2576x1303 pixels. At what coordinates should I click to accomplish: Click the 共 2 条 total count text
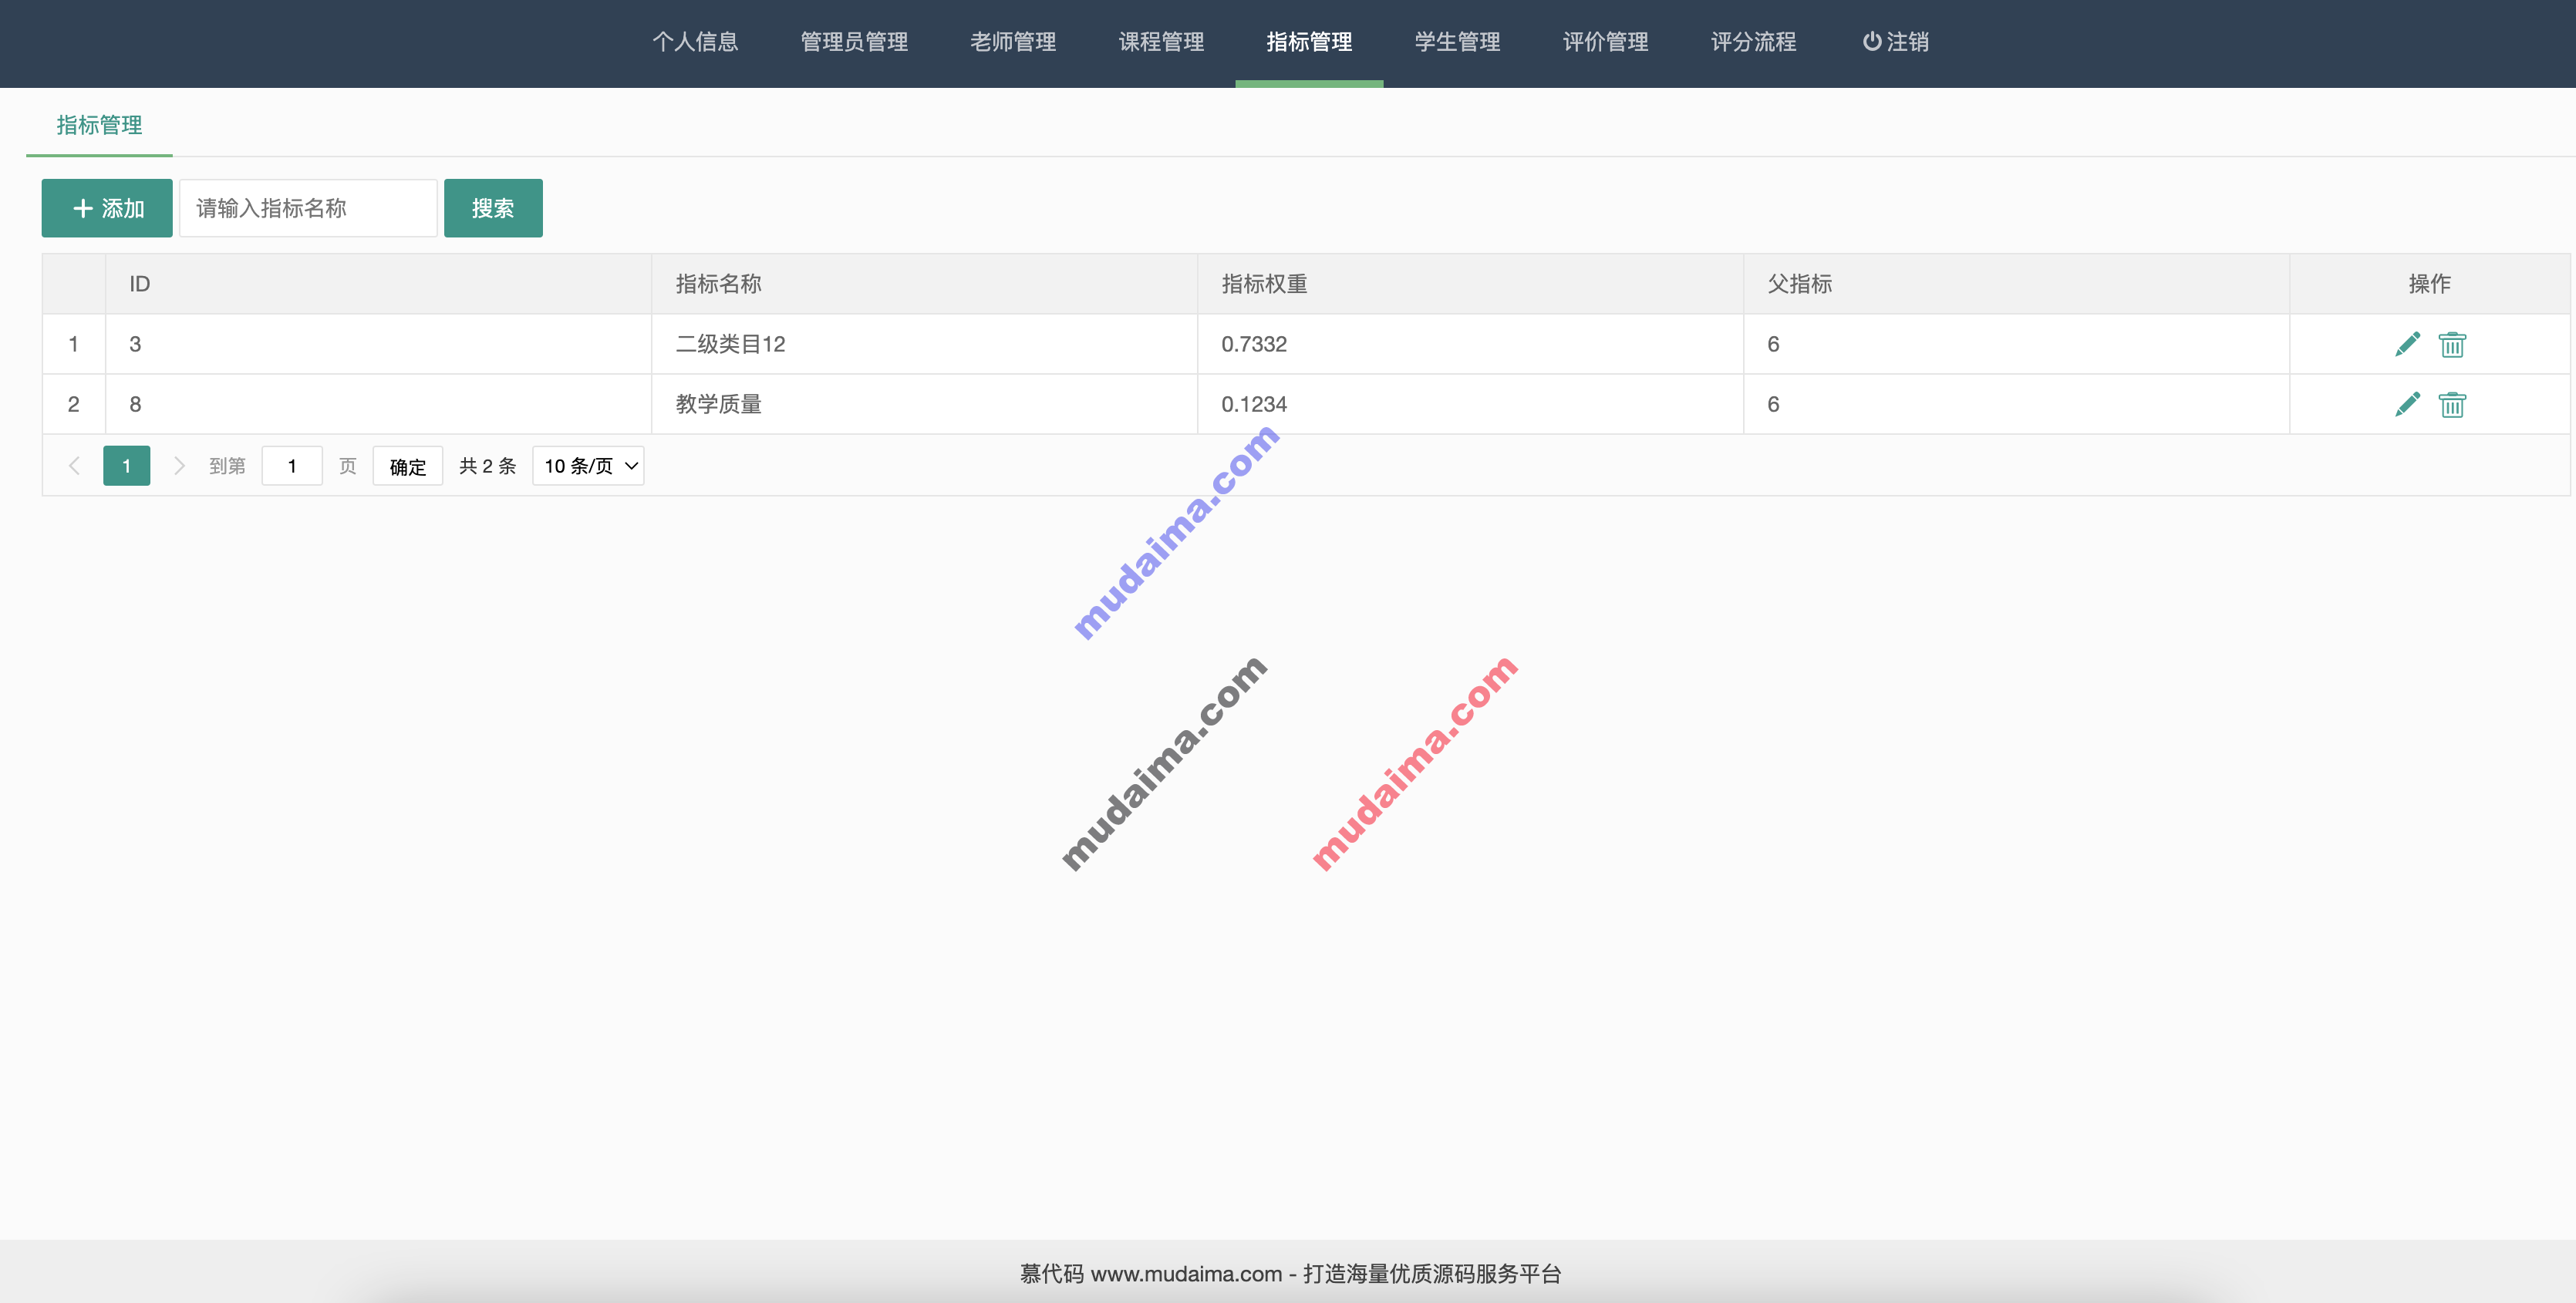[488, 466]
